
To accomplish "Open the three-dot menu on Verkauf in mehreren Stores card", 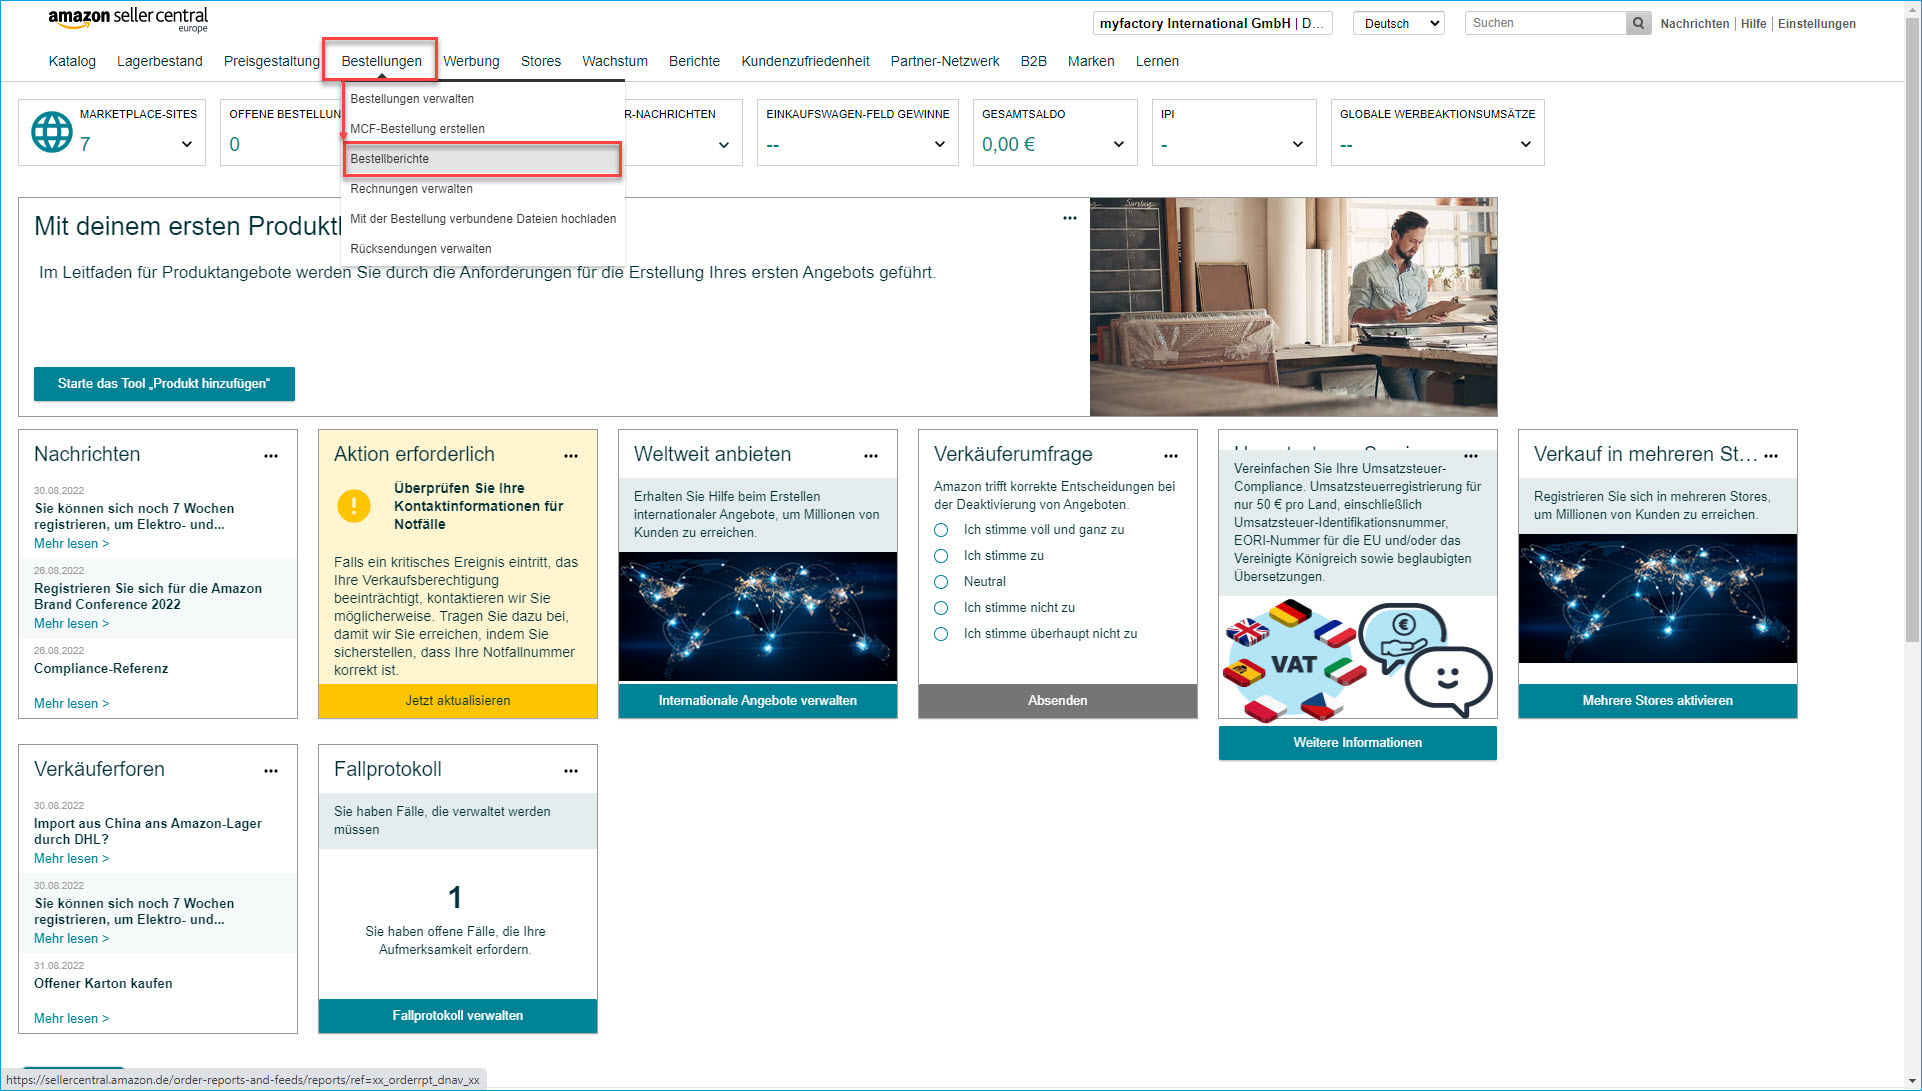I will point(1771,456).
